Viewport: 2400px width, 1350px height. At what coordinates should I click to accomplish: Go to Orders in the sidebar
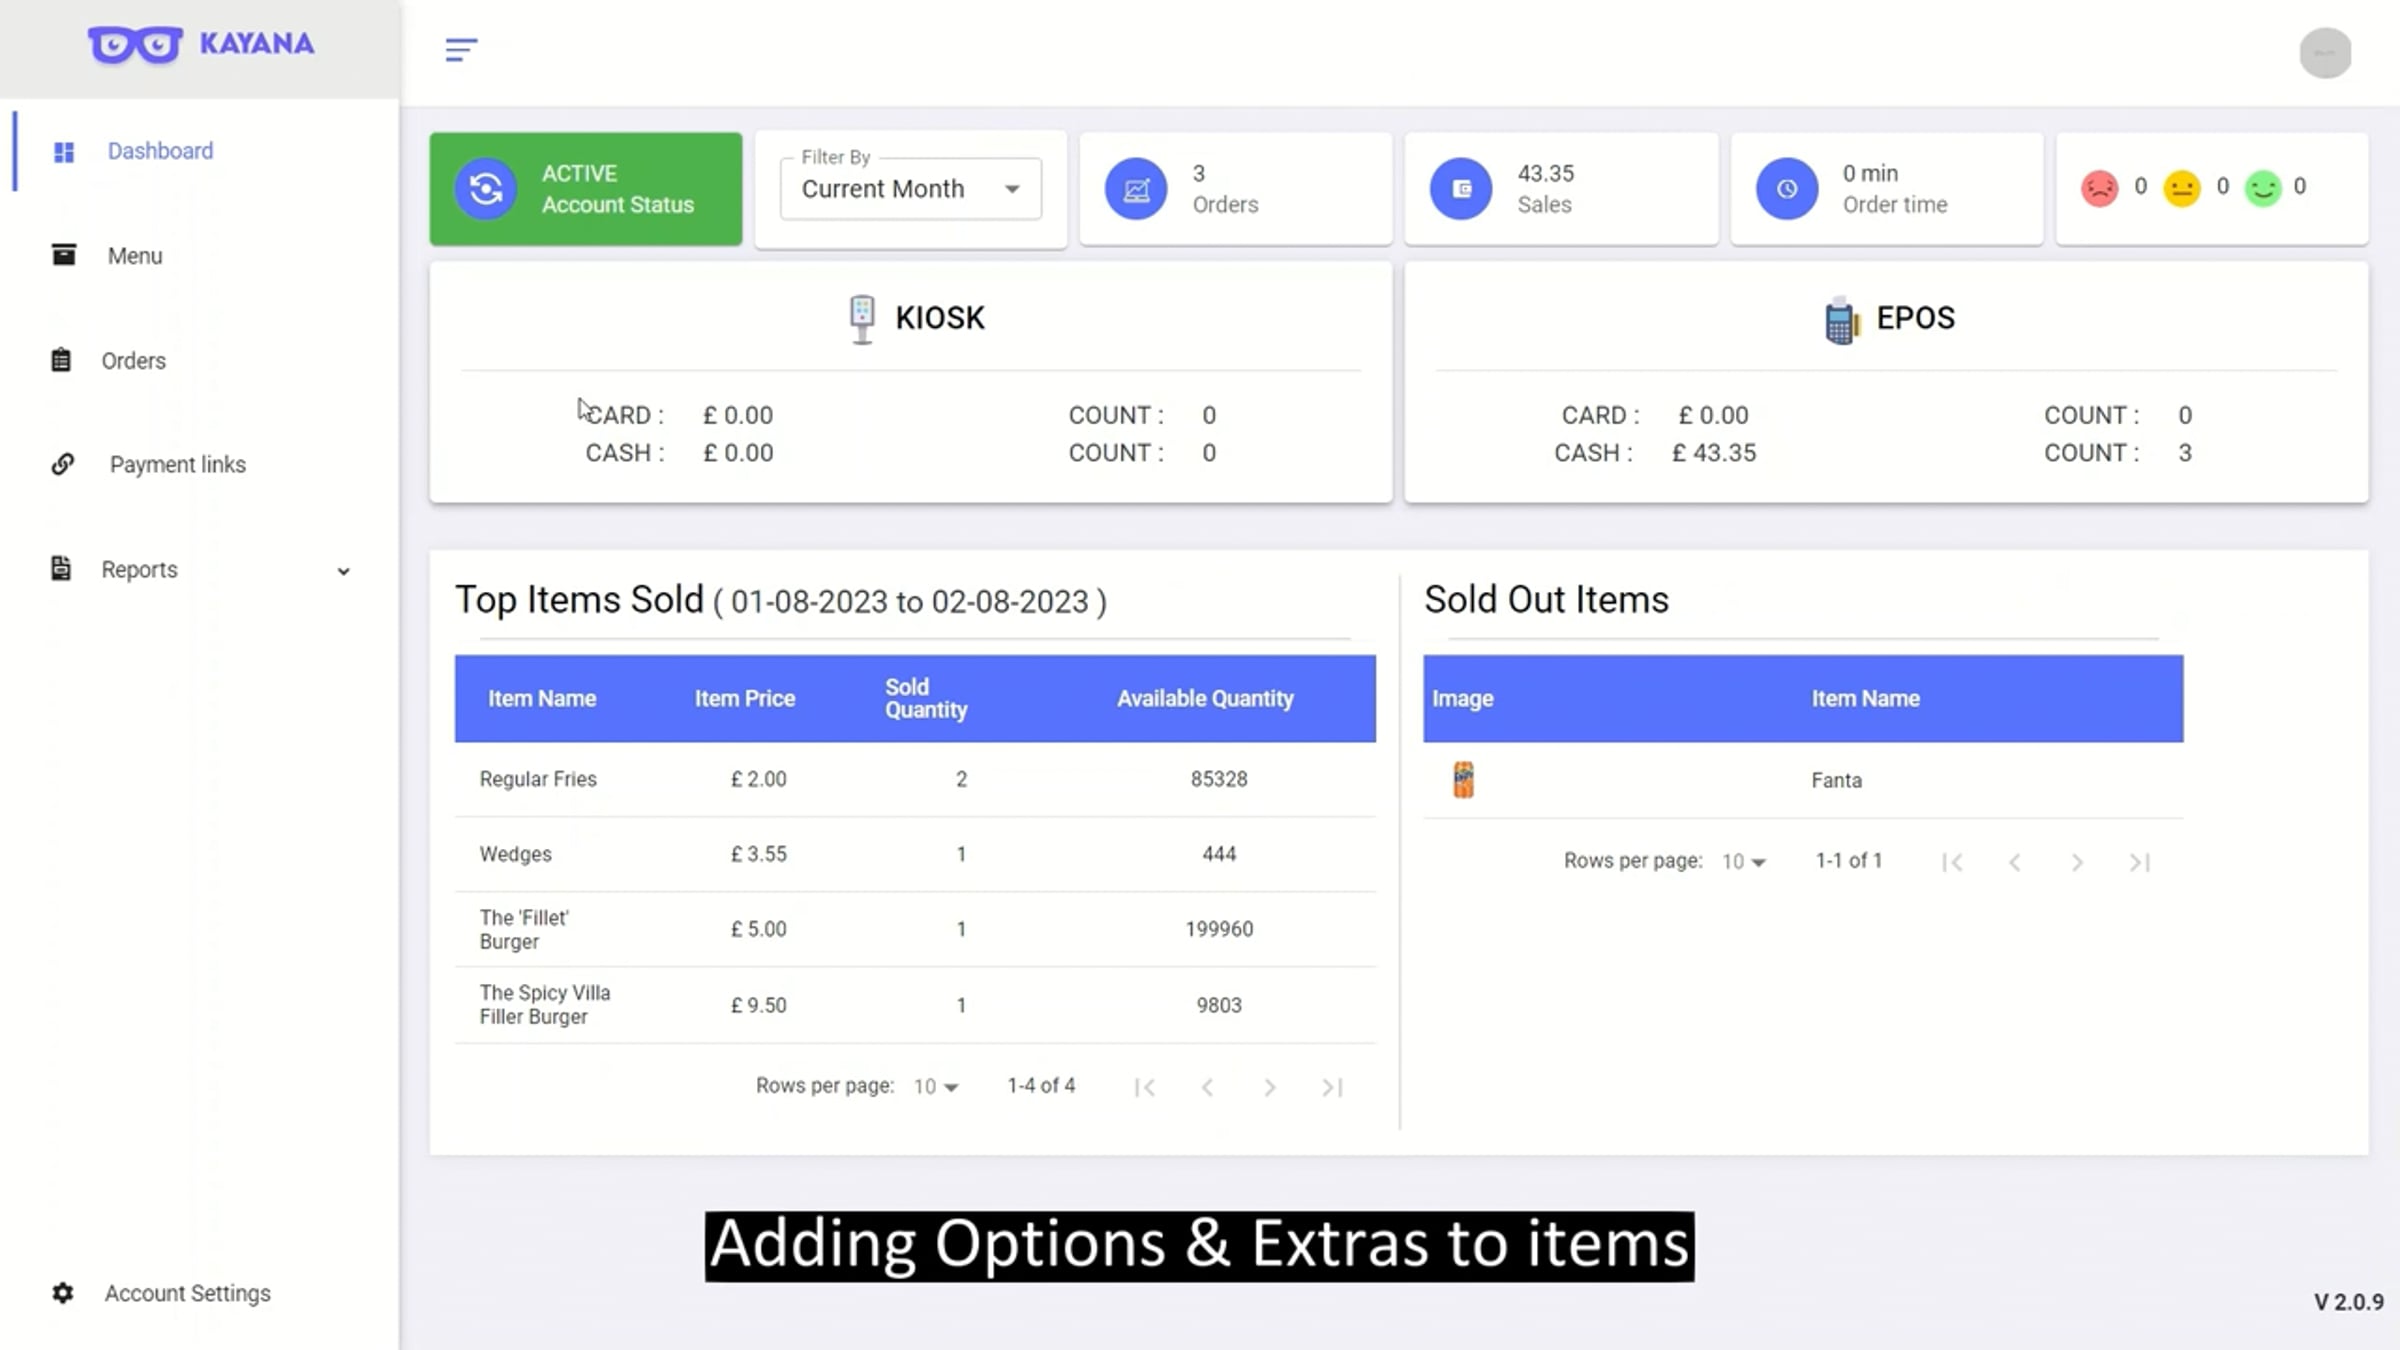(133, 361)
